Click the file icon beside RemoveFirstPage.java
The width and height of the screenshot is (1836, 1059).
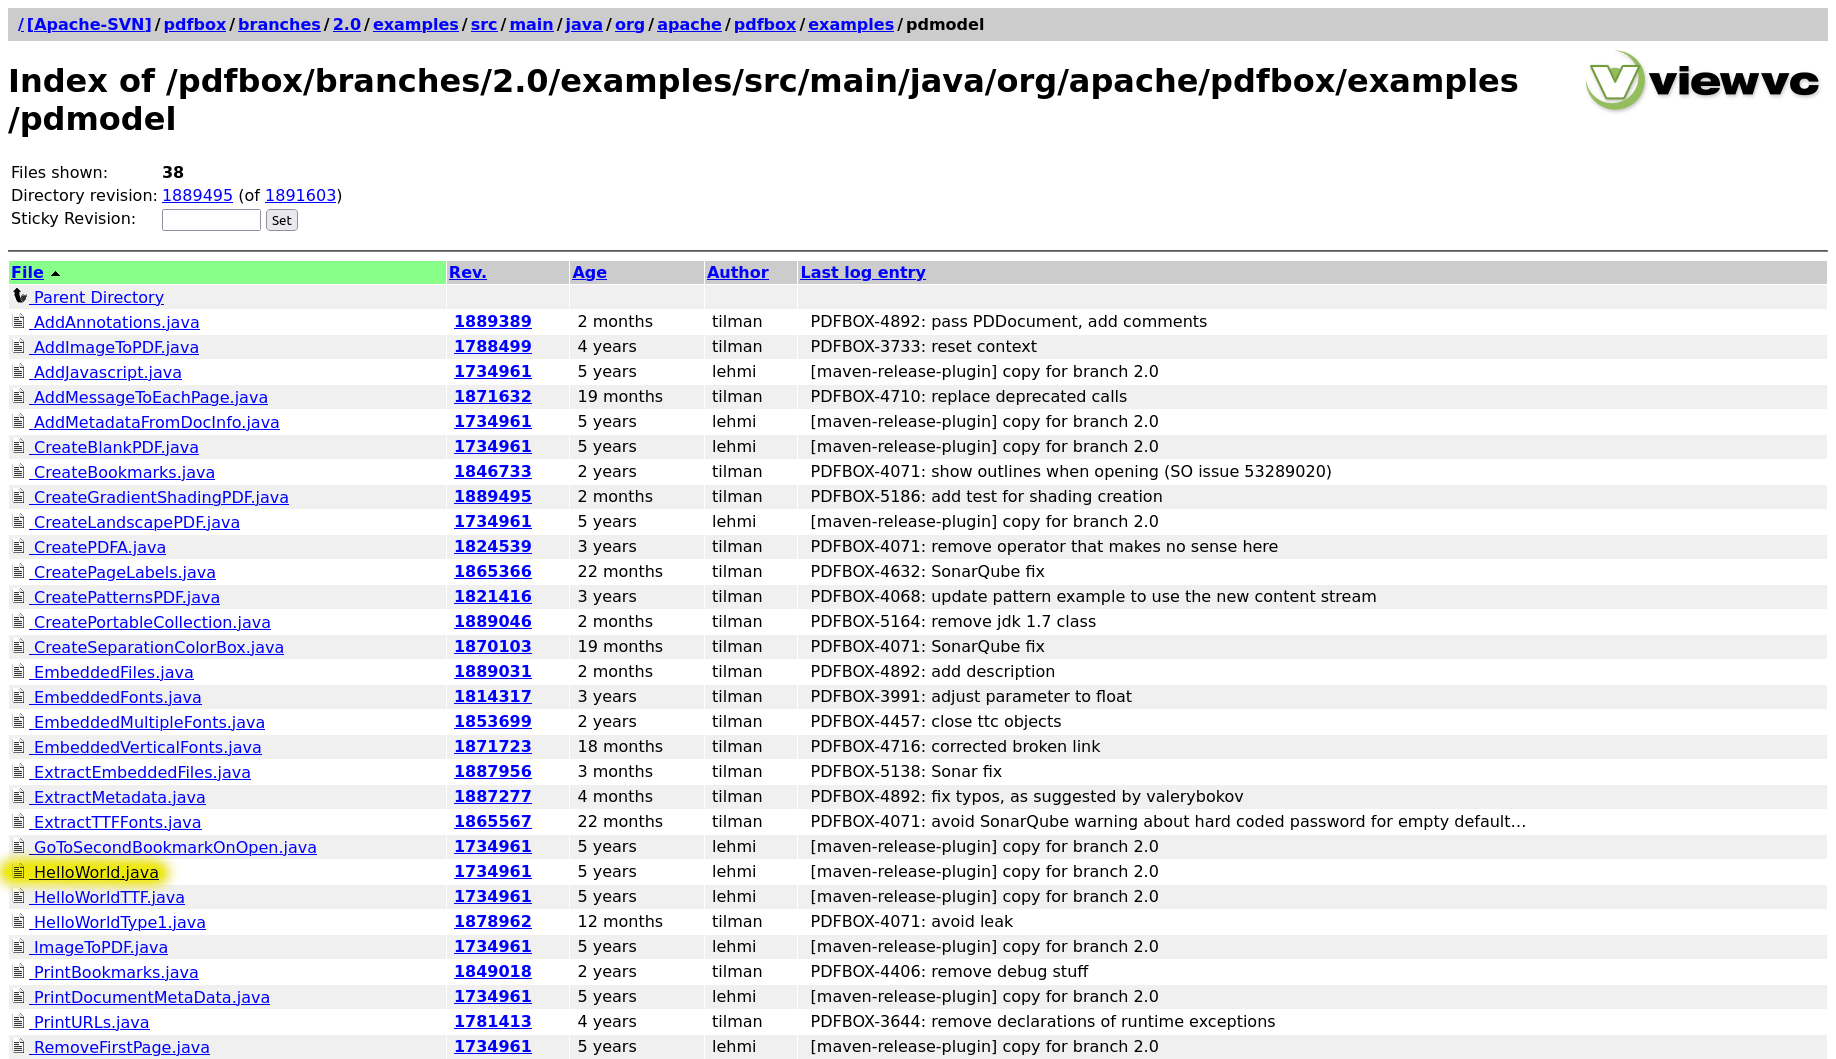tap(19, 1046)
